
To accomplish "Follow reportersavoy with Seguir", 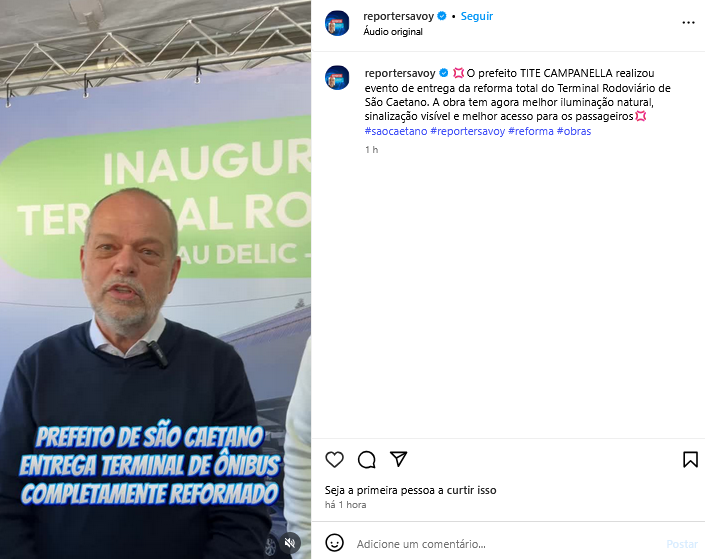I will (x=477, y=16).
